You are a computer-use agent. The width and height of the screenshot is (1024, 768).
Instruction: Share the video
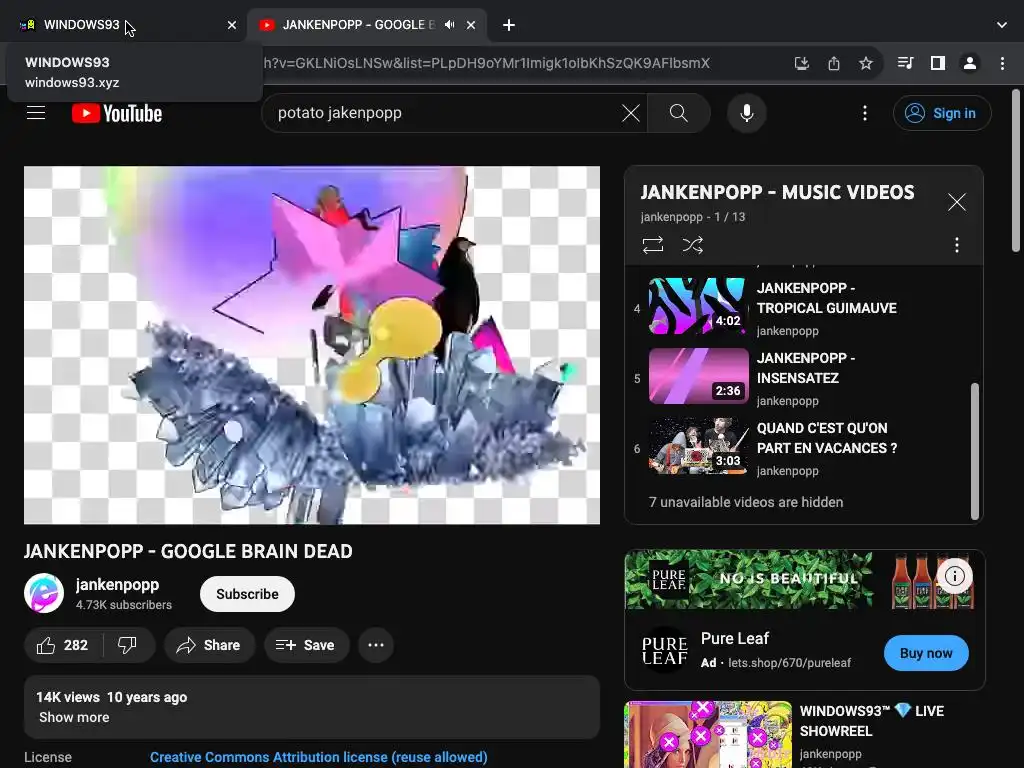[x=209, y=645]
